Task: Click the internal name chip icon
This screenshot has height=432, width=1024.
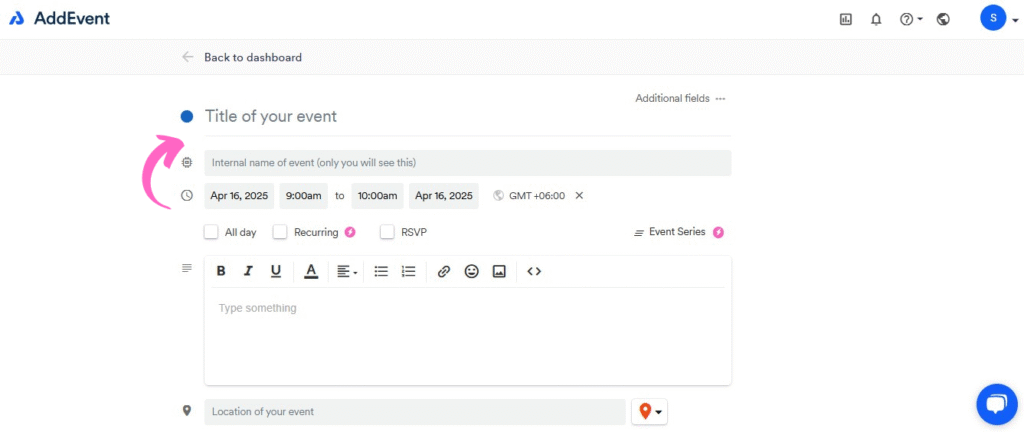Action: (187, 162)
